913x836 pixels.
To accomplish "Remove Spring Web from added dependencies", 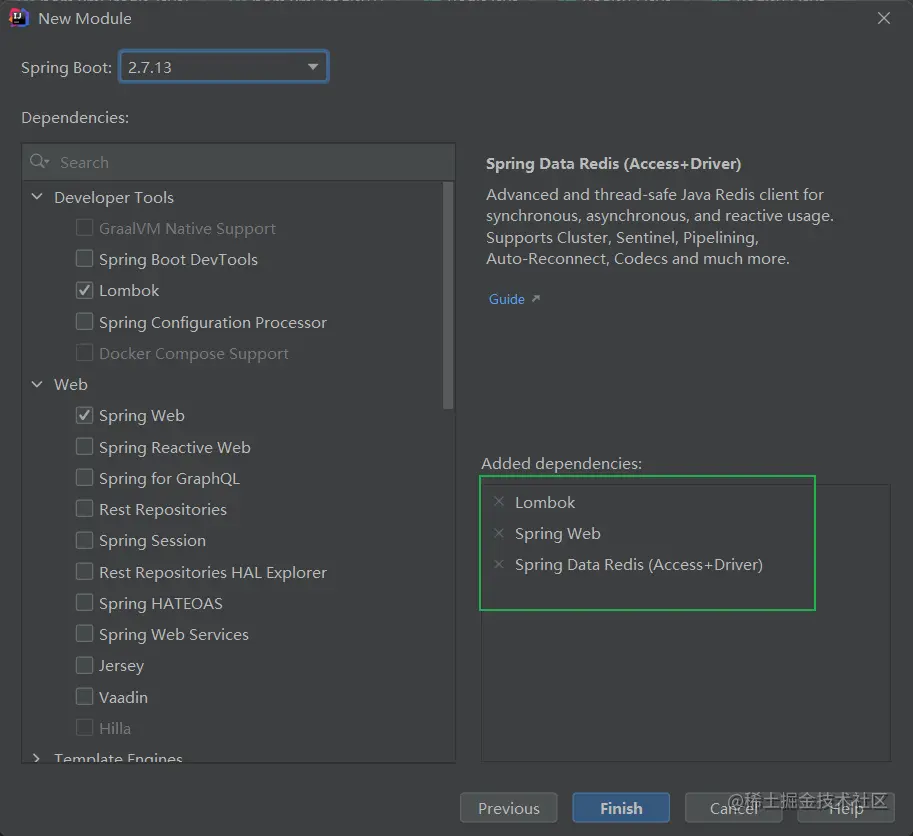I will 499,533.
